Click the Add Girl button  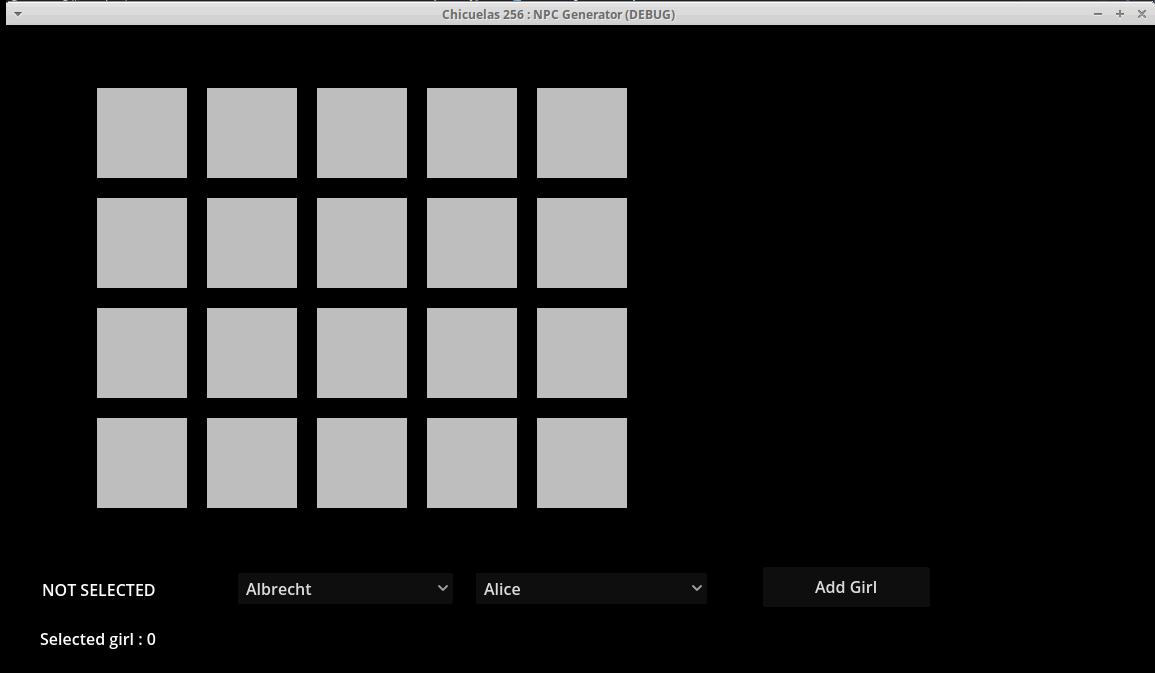tap(846, 587)
